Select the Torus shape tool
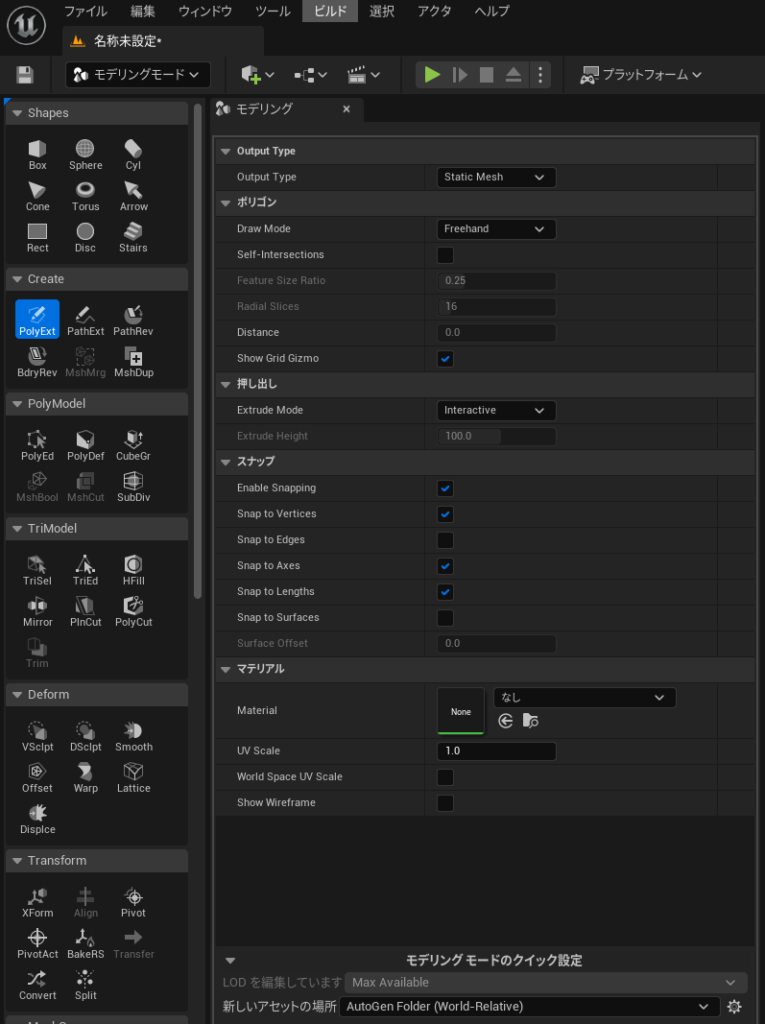 pos(86,197)
